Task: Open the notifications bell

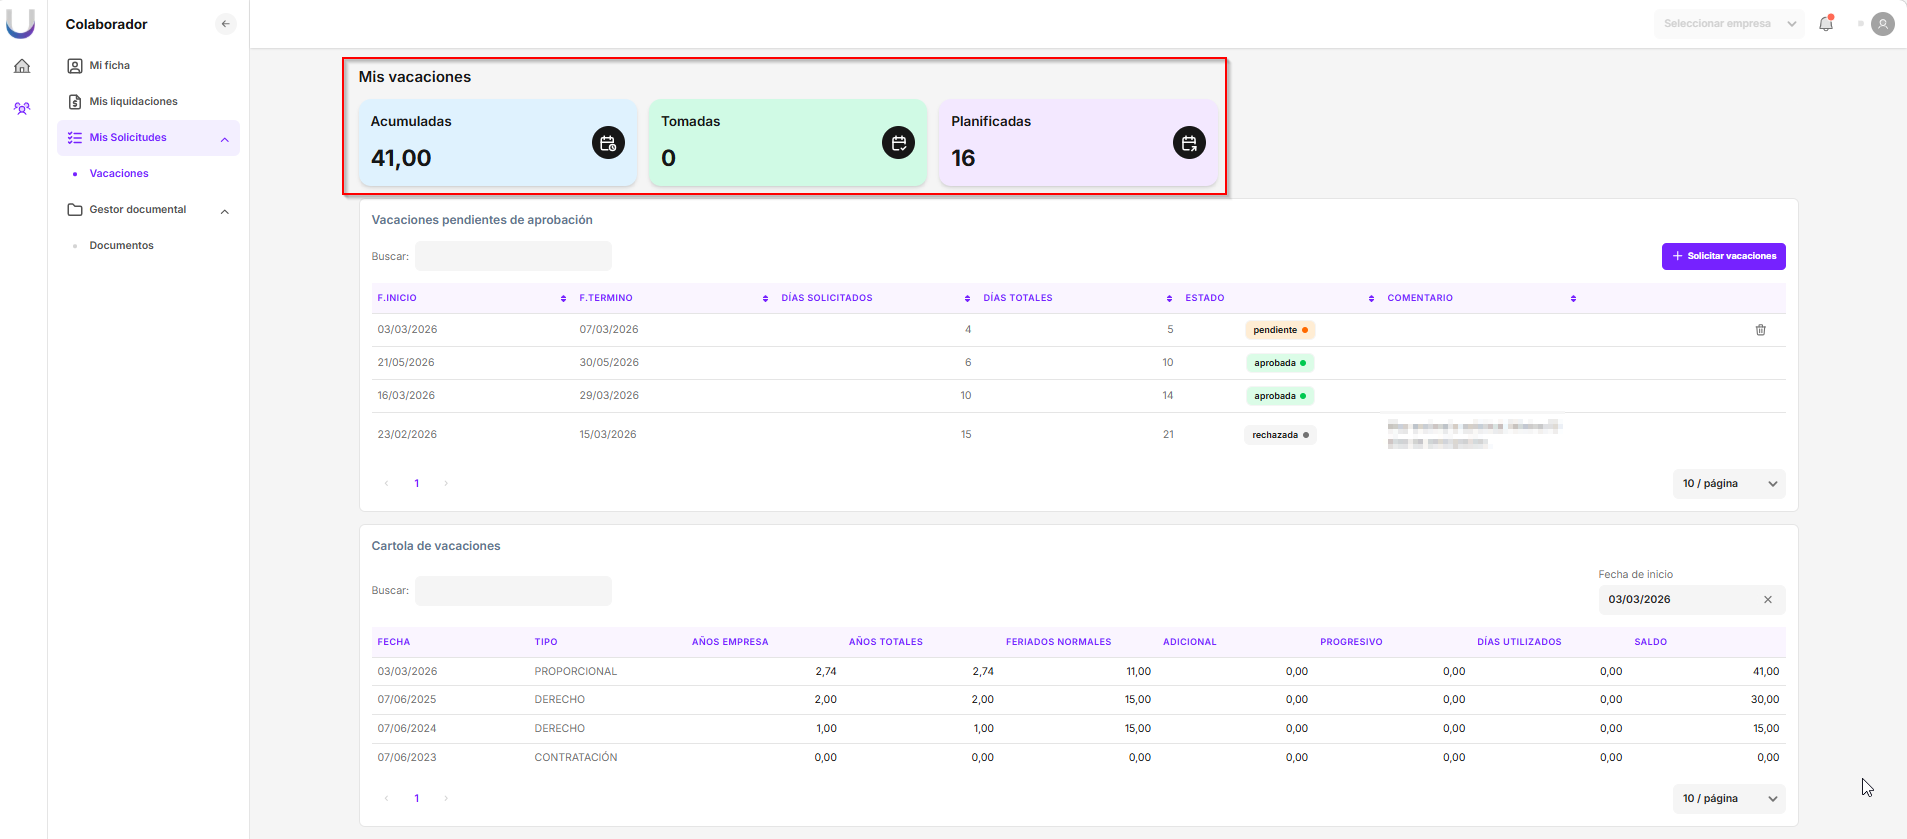Action: [1825, 24]
